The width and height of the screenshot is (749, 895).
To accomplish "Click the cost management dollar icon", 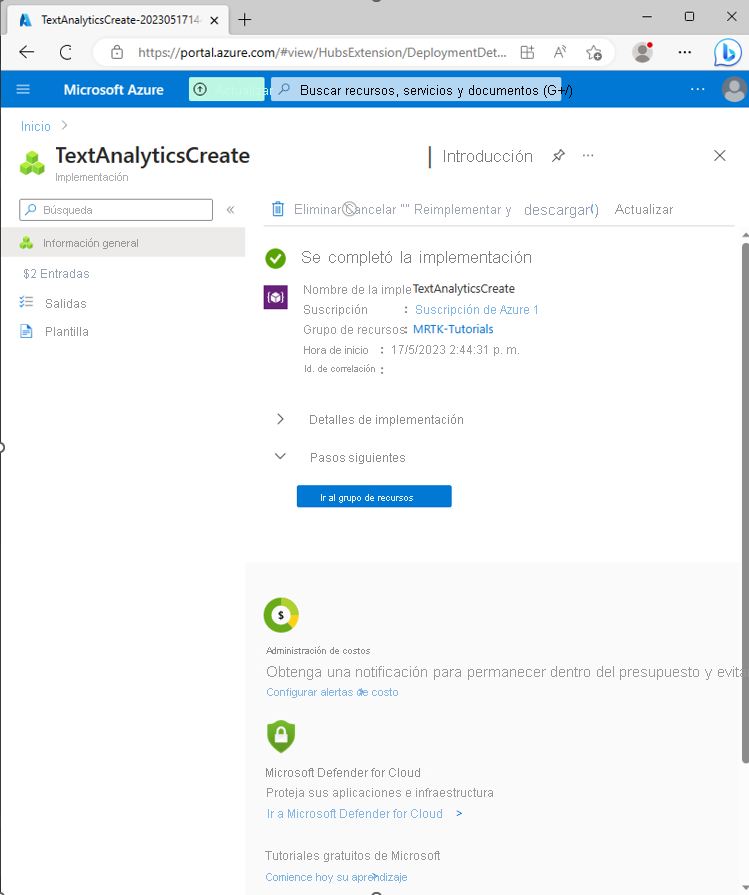I will pyautogui.click(x=281, y=615).
